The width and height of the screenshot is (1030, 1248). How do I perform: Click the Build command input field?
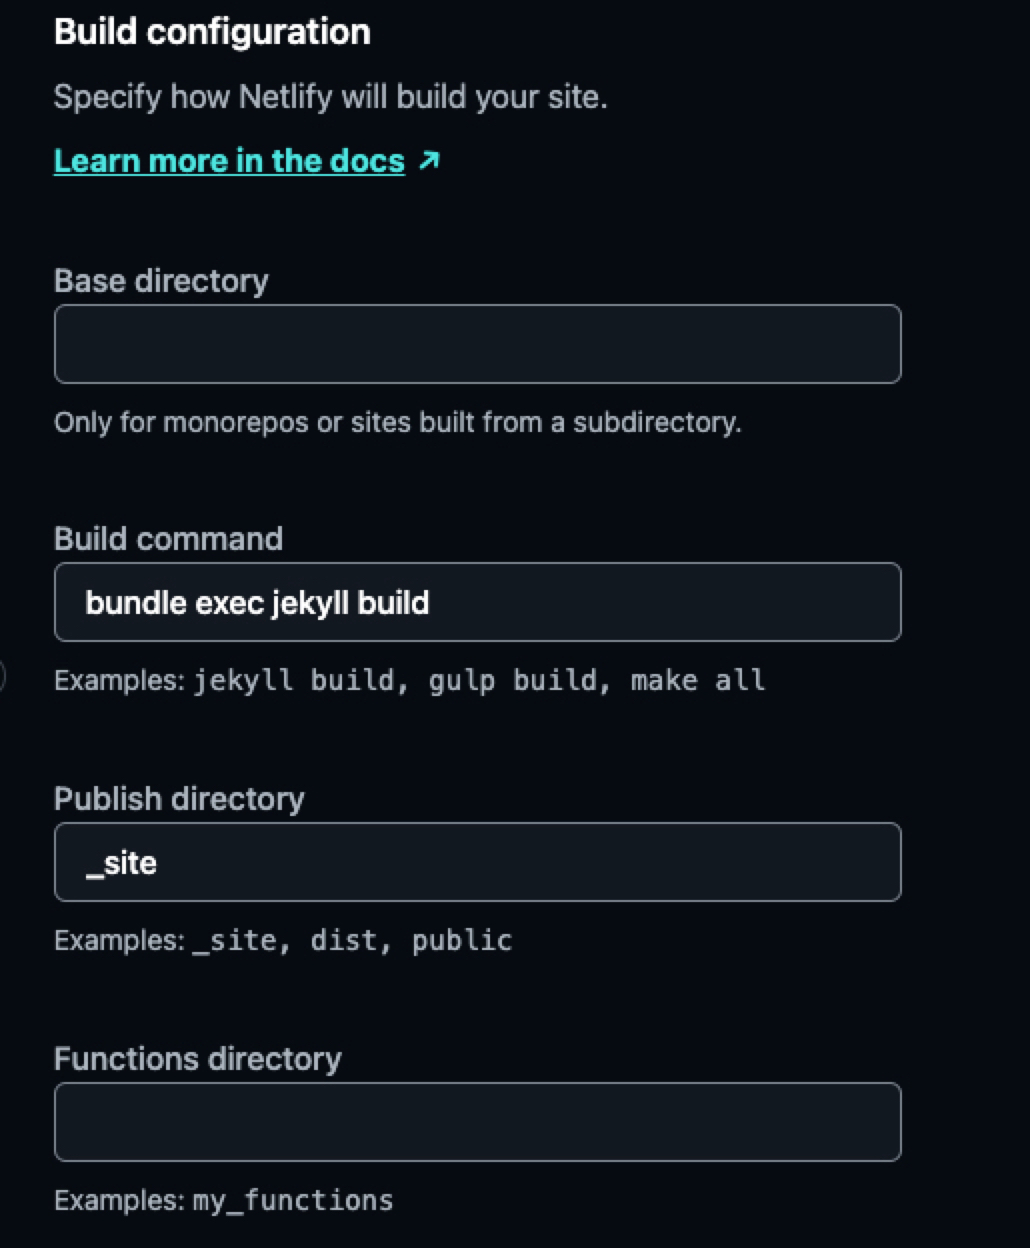pyautogui.click(x=477, y=602)
